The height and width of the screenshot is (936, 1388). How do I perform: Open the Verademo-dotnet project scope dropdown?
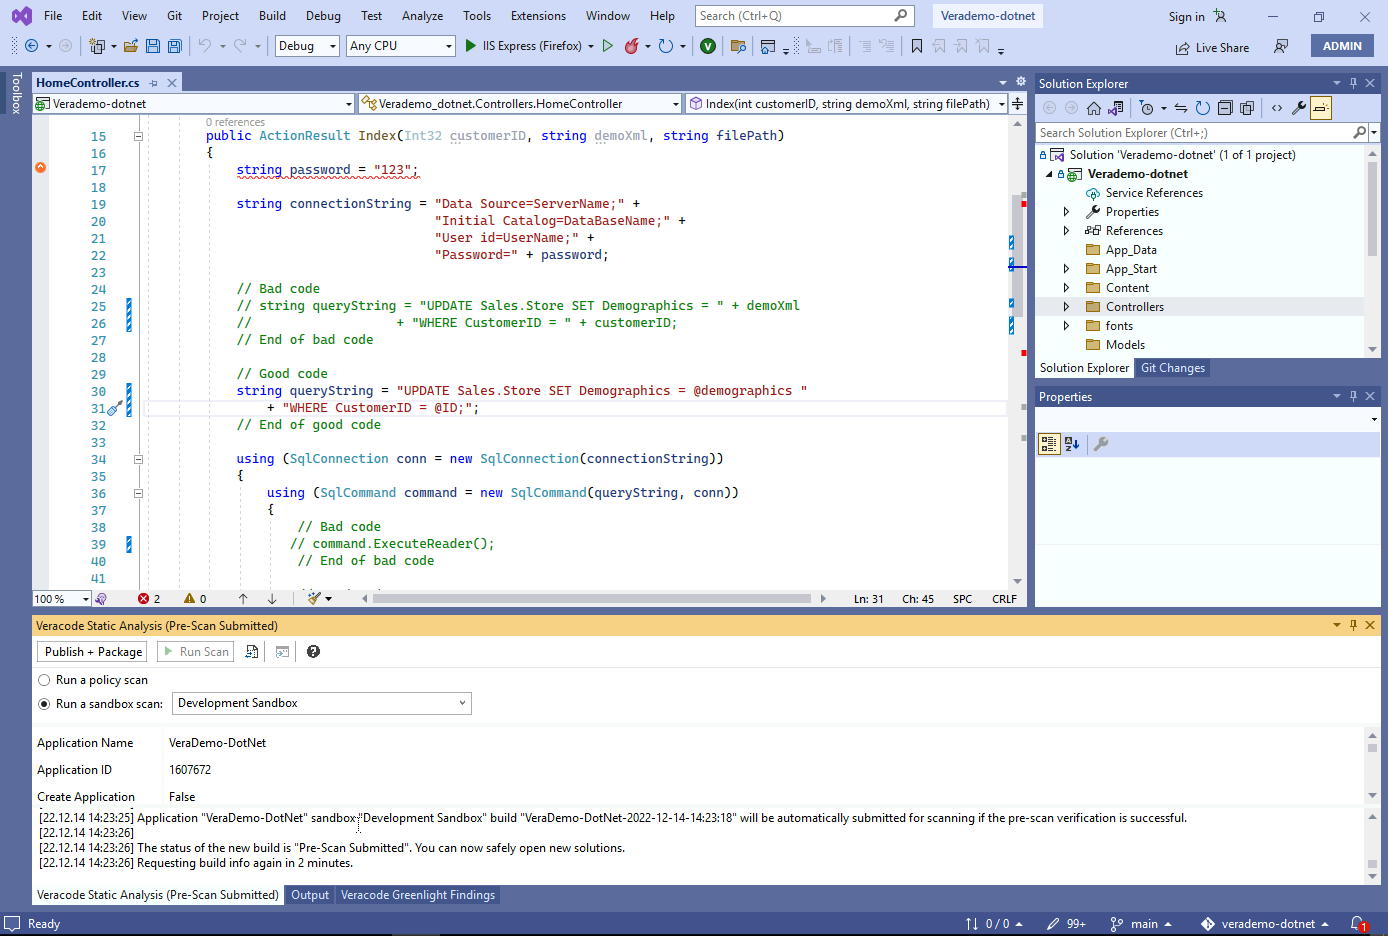194,104
